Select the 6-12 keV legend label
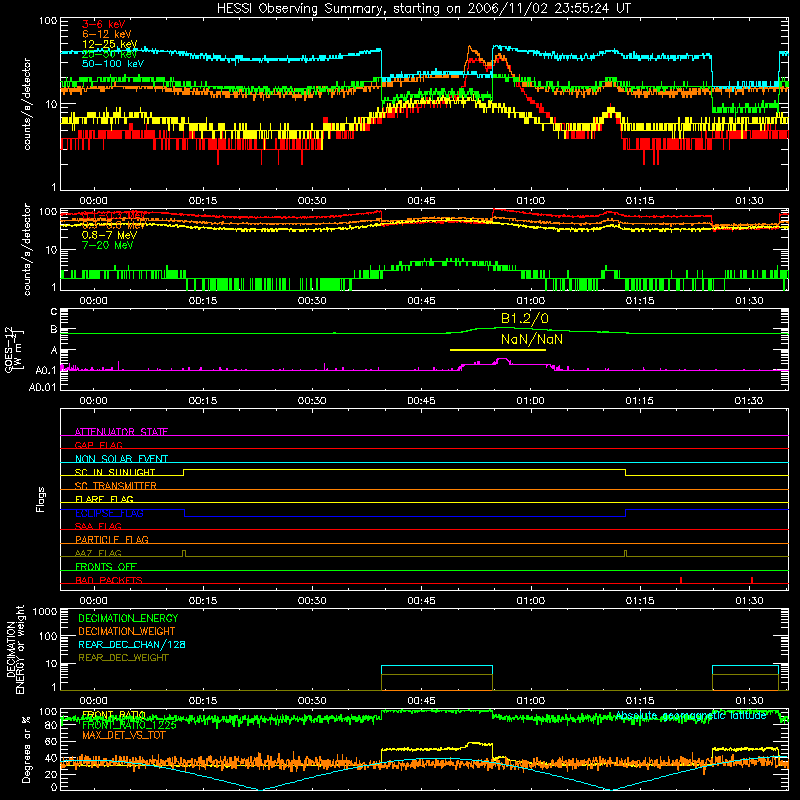800x800 pixels. tap(107, 34)
